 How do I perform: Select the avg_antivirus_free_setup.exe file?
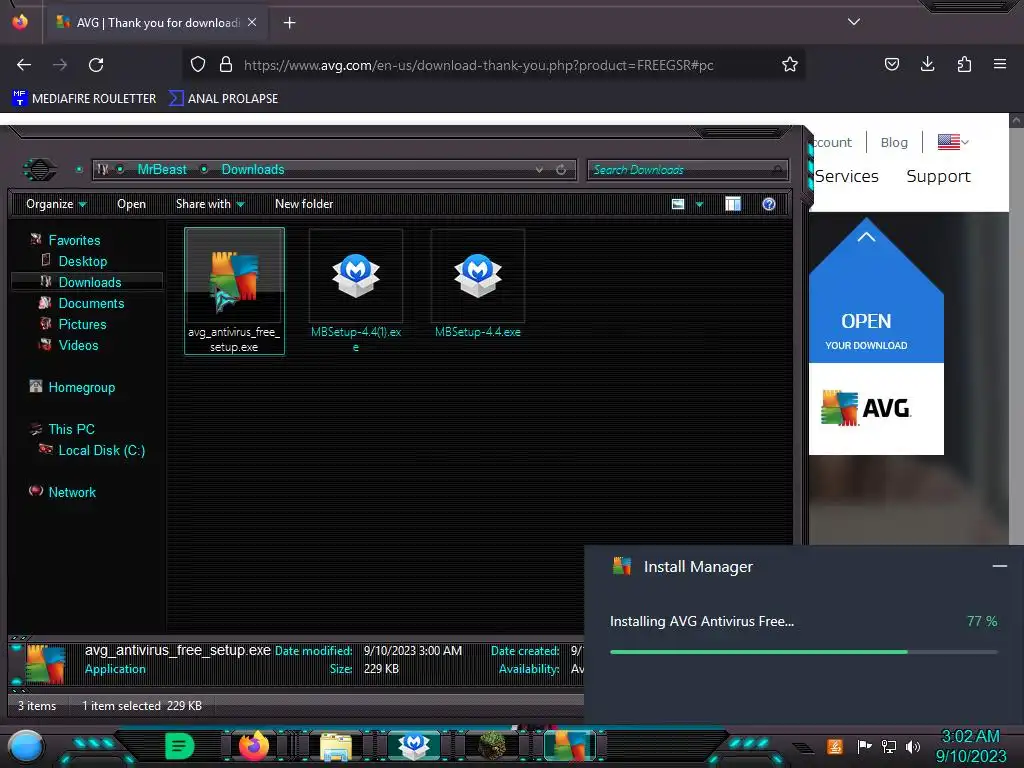tap(234, 291)
